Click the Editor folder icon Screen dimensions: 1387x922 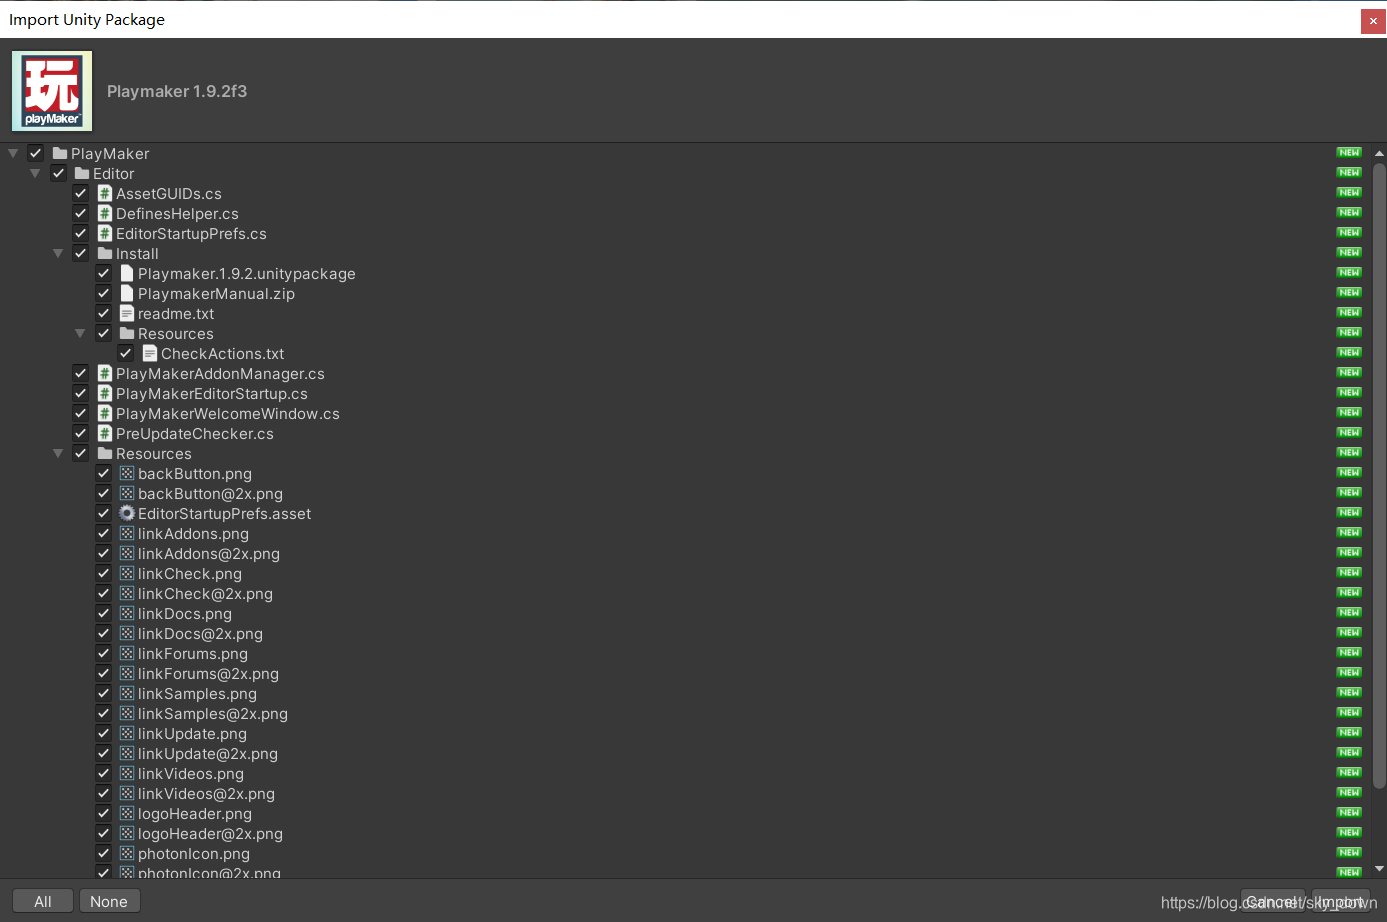[x=82, y=173]
